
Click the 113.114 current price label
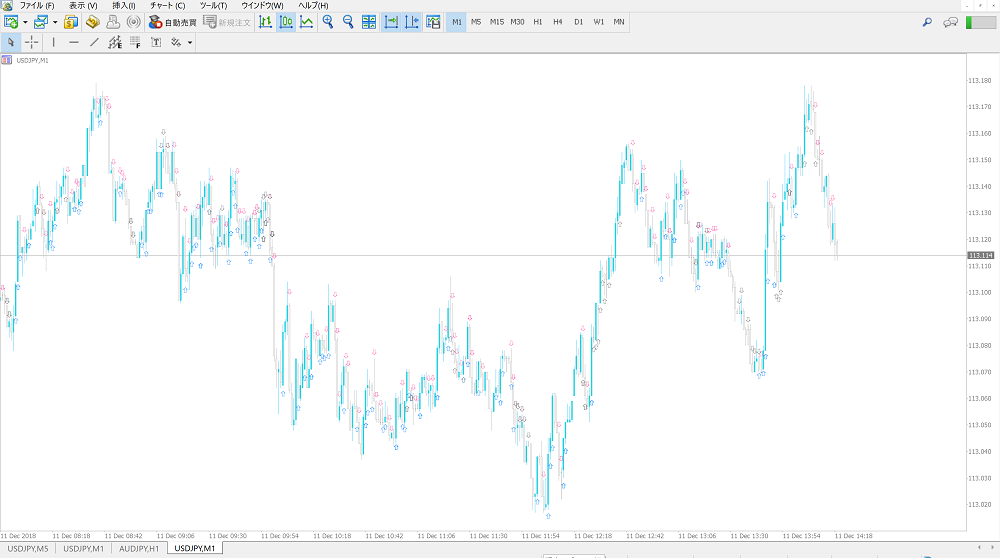coord(980,256)
